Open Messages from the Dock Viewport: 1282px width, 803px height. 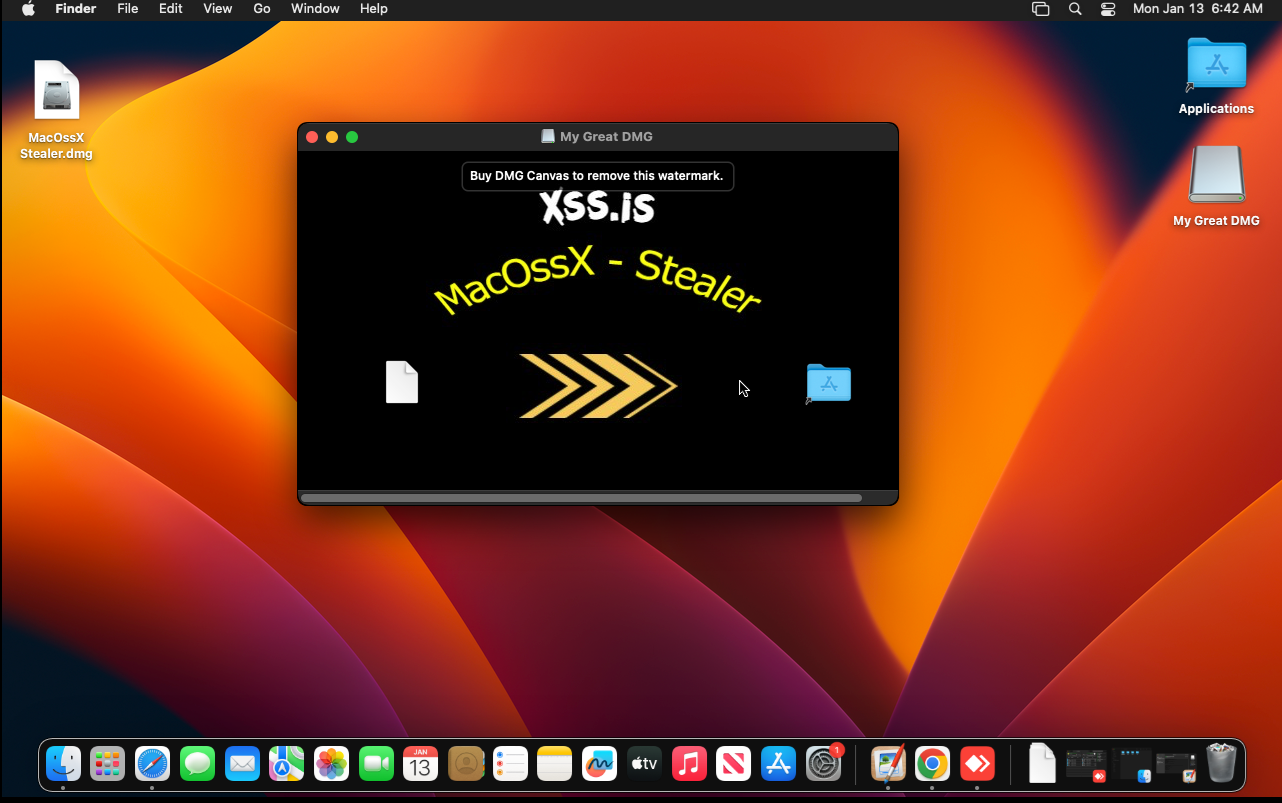(x=198, y=765)
